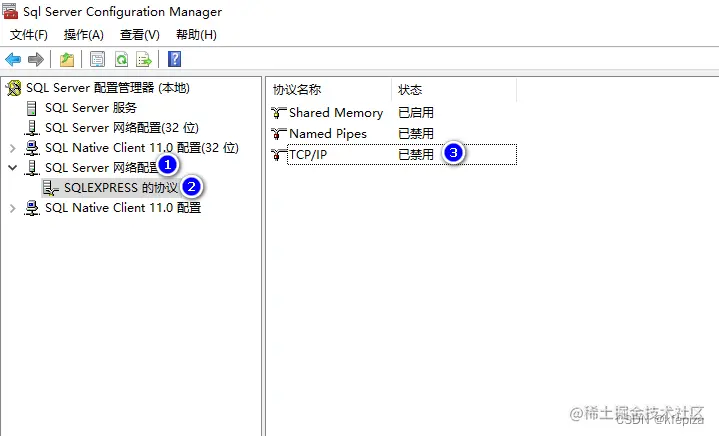Click the SQL Server 网络配置(32 位) icon
The image size is (719, 436).
32,128
